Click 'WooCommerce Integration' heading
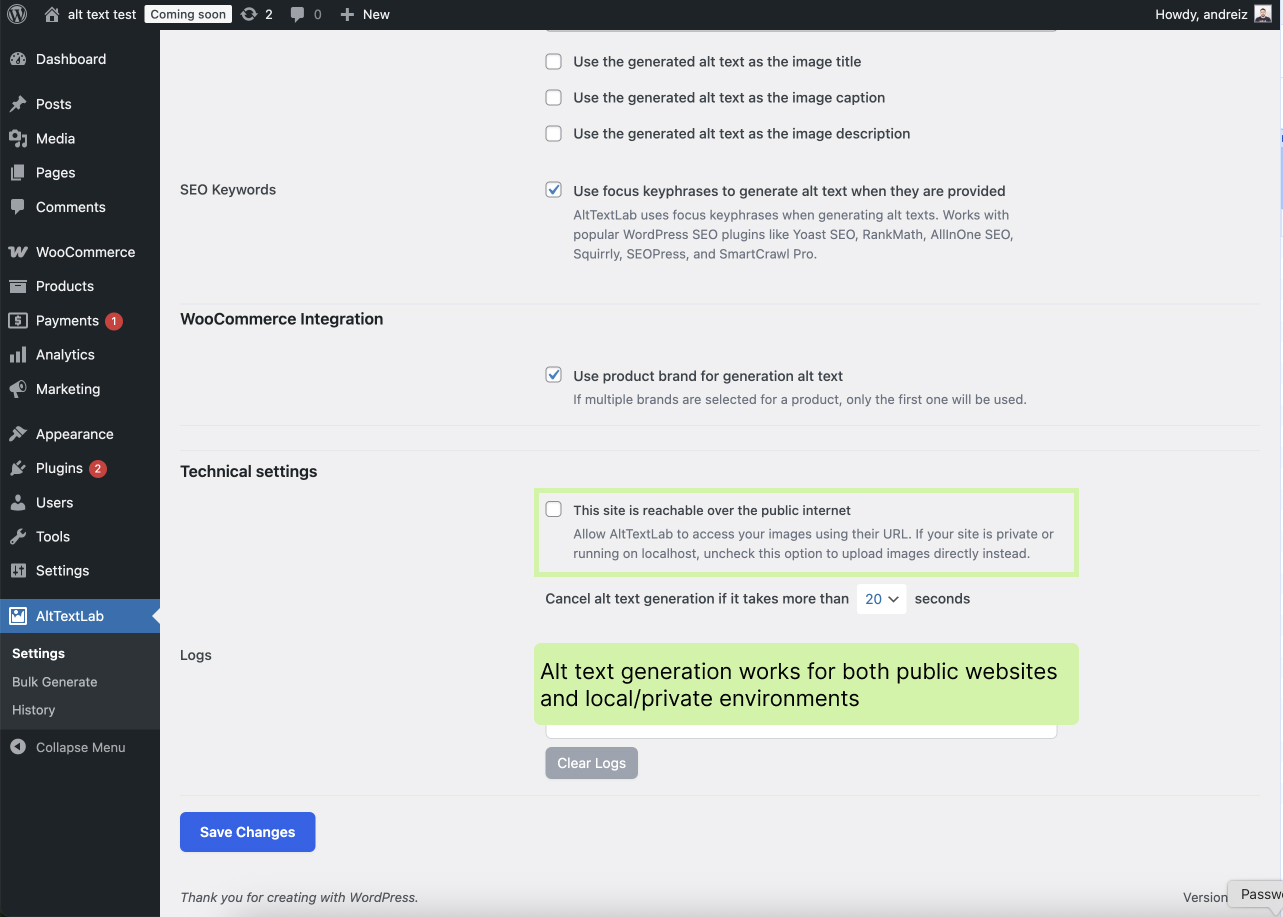Image resolution: width=1283 pixels, height=917 pixels. 282,319
